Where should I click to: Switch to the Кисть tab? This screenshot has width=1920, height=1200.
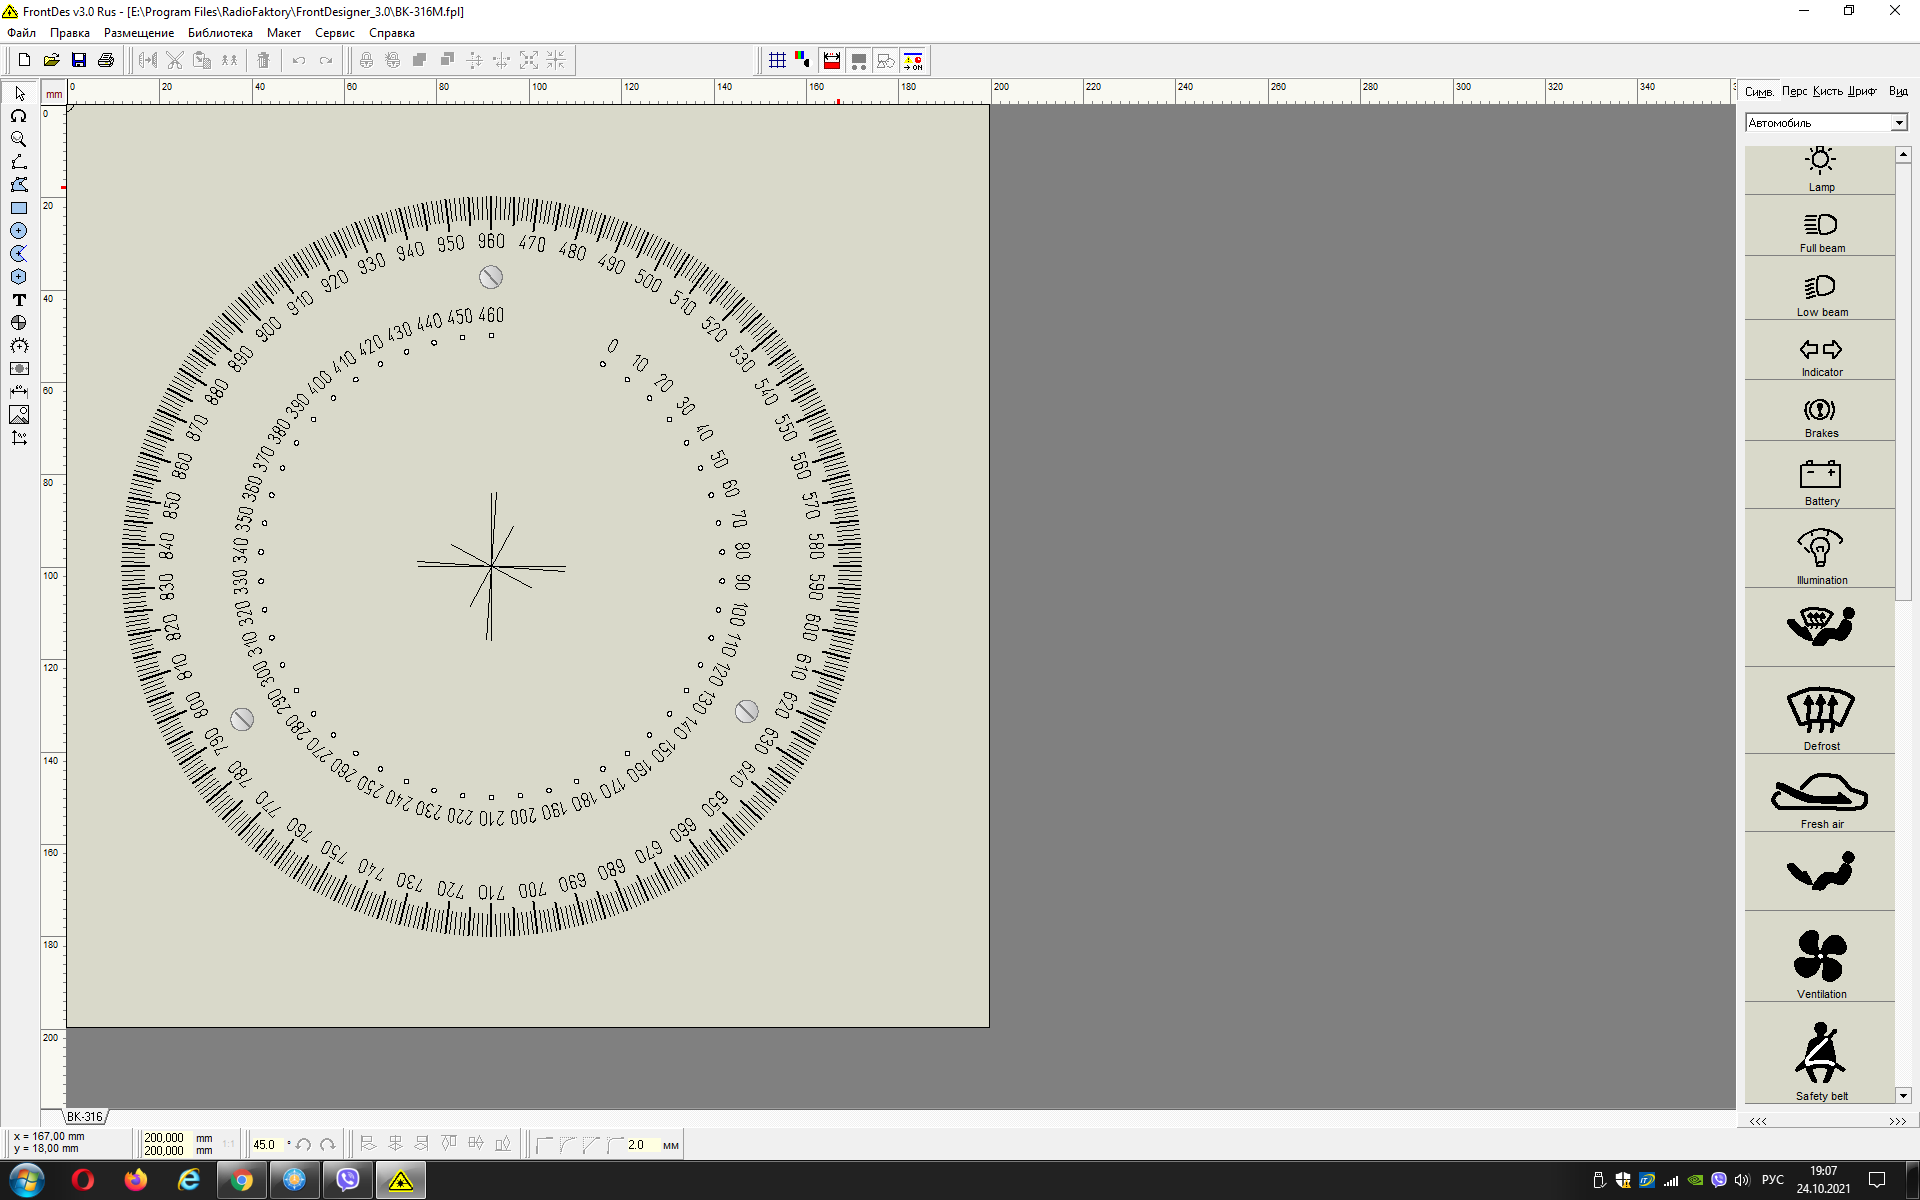point(1827,91)
